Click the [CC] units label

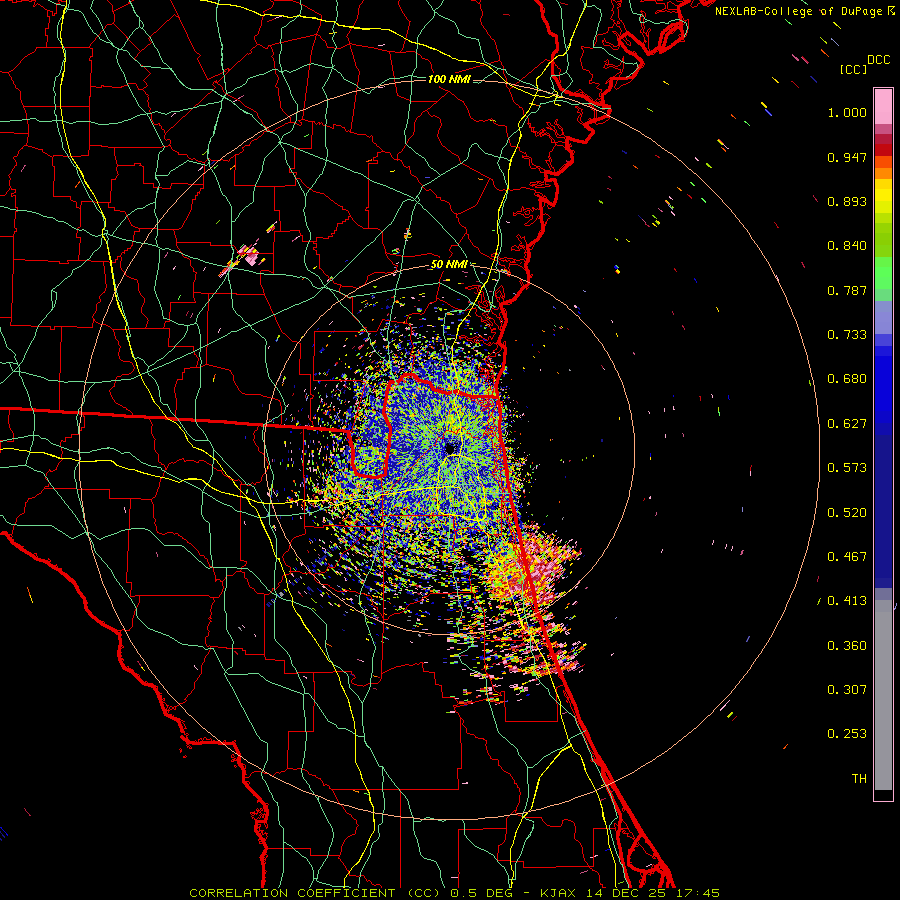(853, 69)
